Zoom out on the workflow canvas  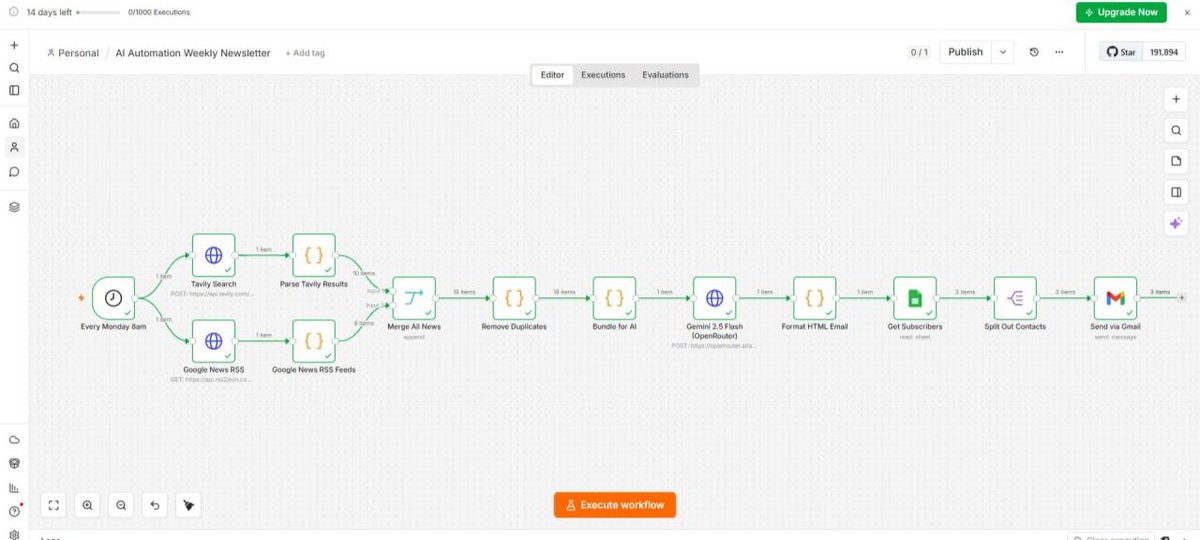[121, 506]
